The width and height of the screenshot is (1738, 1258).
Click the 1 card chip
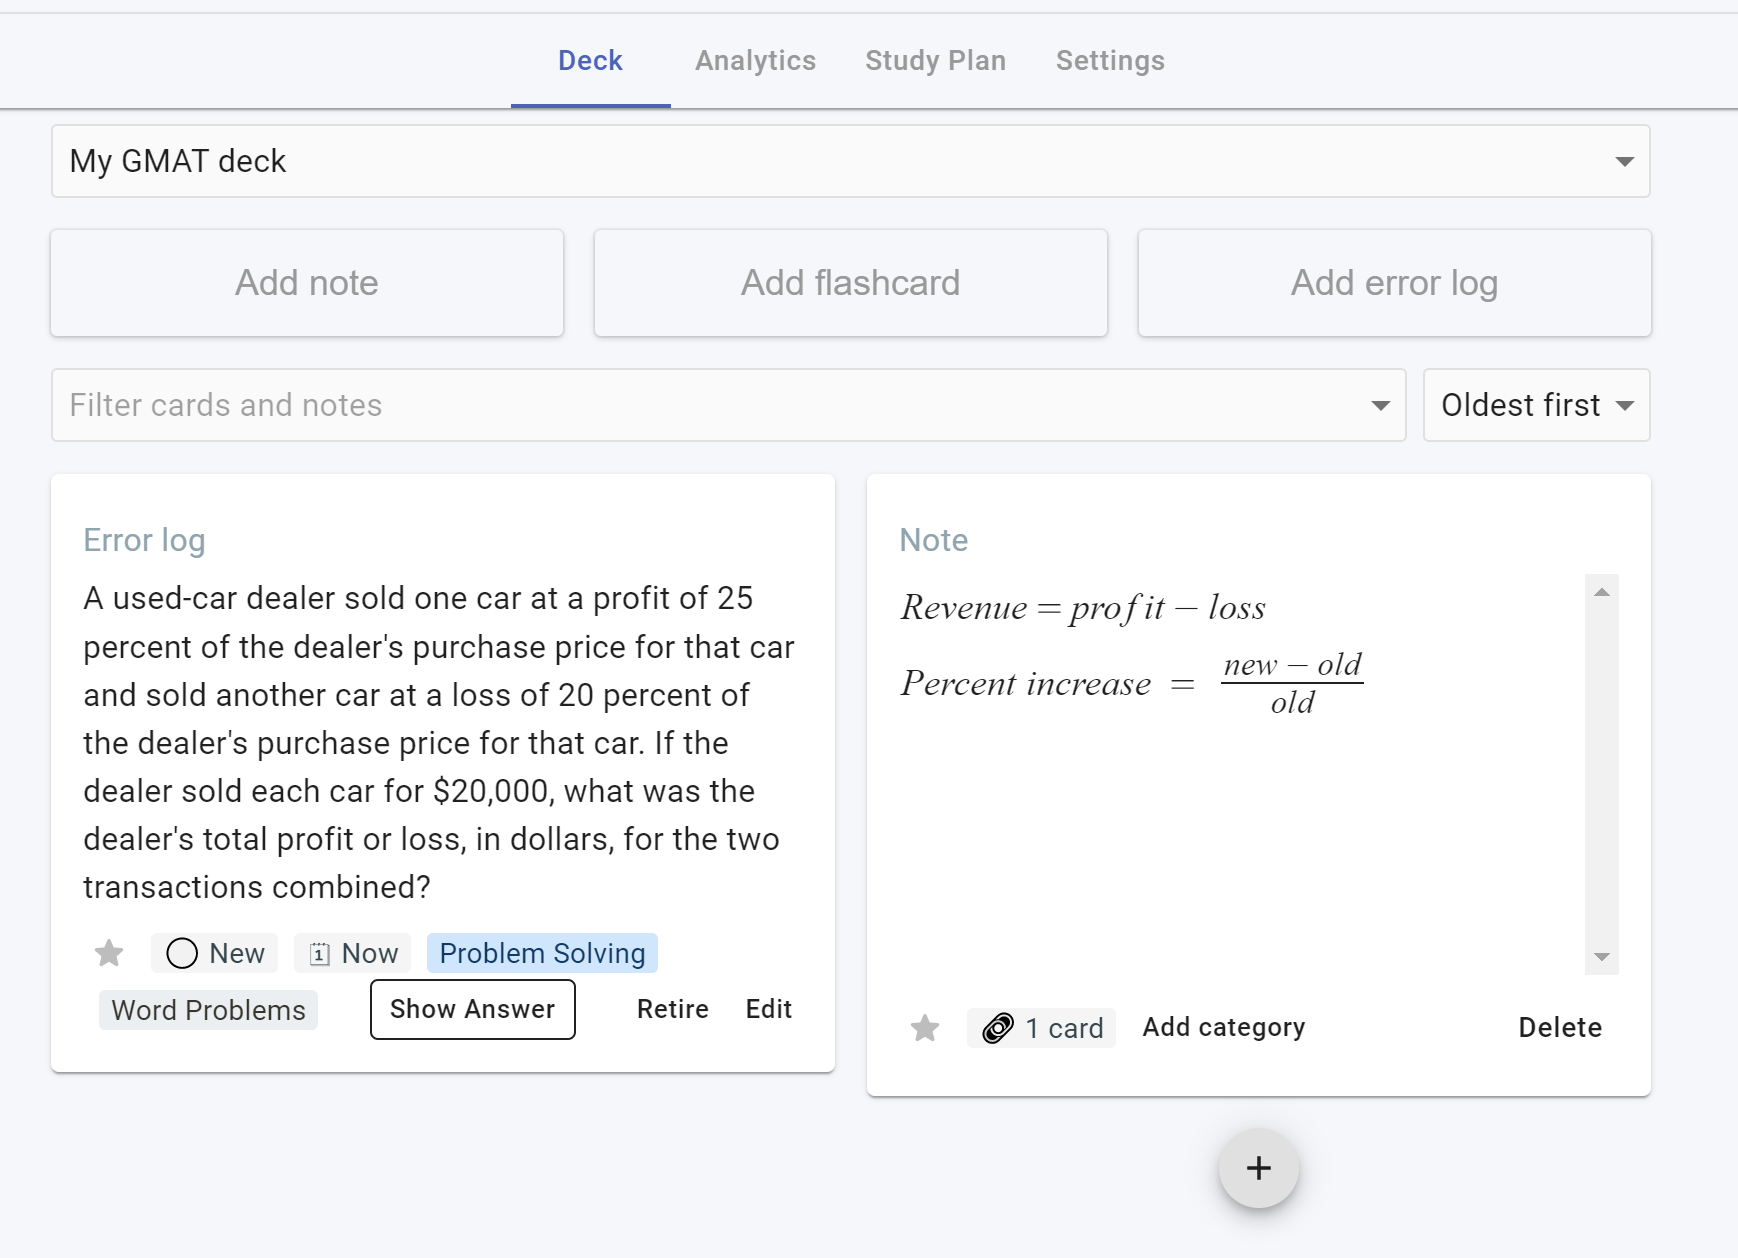click(1042, 1028)
